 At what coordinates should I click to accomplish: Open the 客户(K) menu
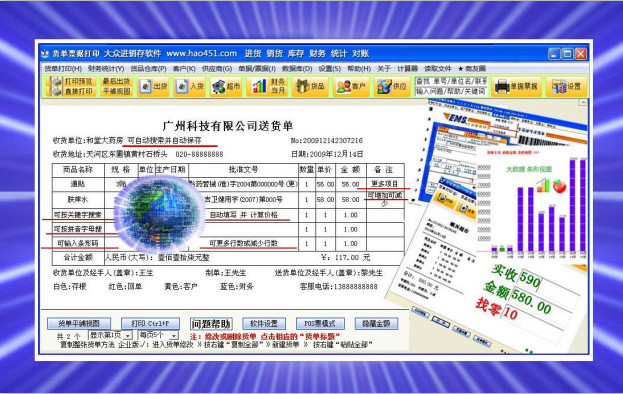click(x=184, y=69)
